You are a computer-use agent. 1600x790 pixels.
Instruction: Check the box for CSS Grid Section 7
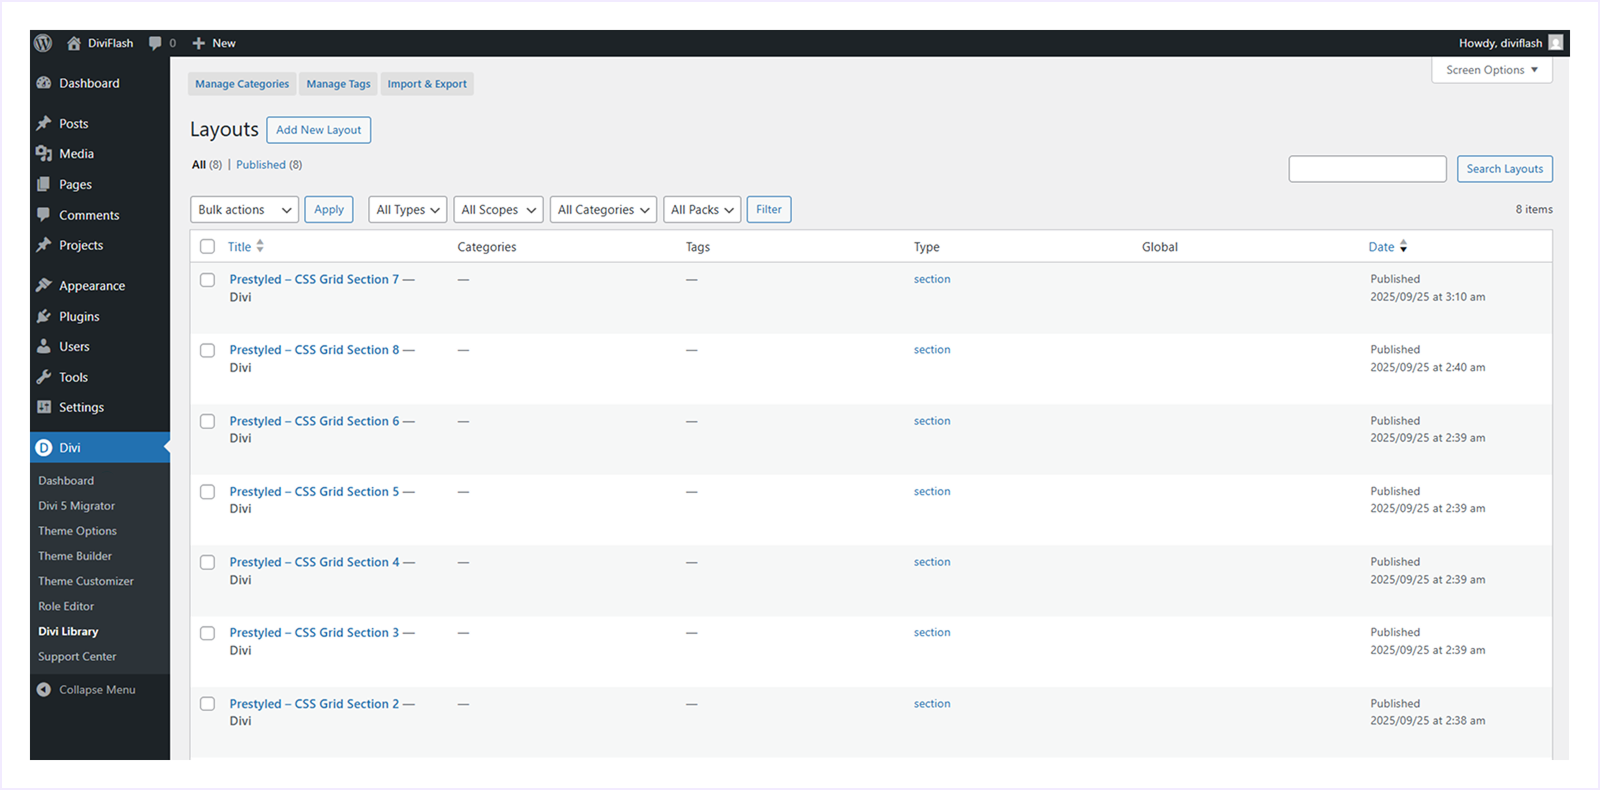click(207, 280)
